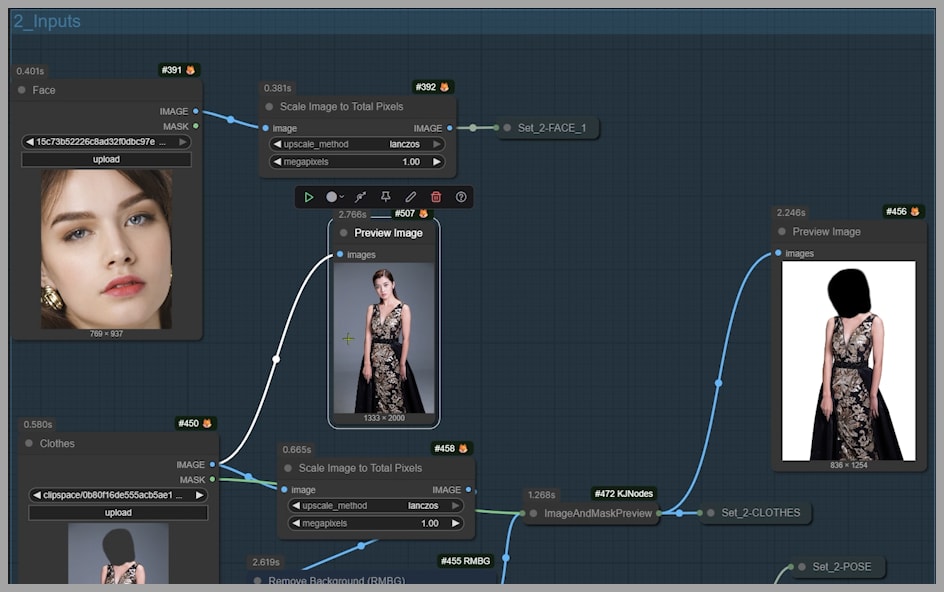Image resolution: width=944 pixels, height=592 pixels.
Task: Toggle collapse dot on ImageAndMaskPreview node
Action: (x=533, y=514)
